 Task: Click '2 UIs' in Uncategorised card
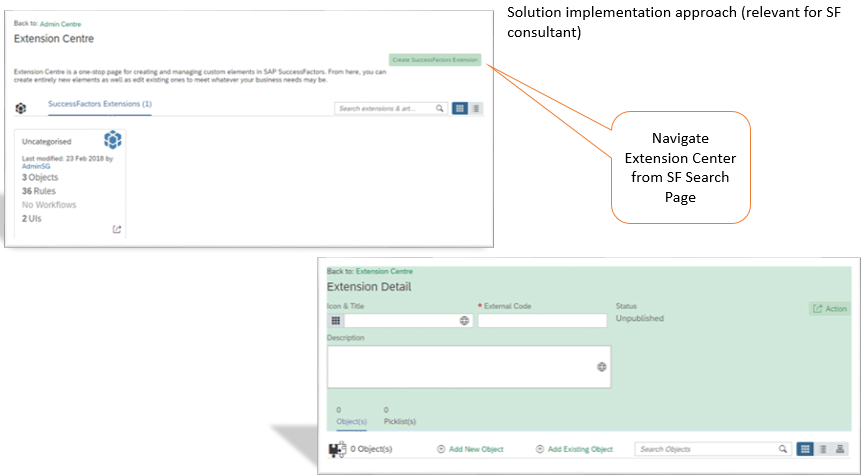[x=31, y=219]
